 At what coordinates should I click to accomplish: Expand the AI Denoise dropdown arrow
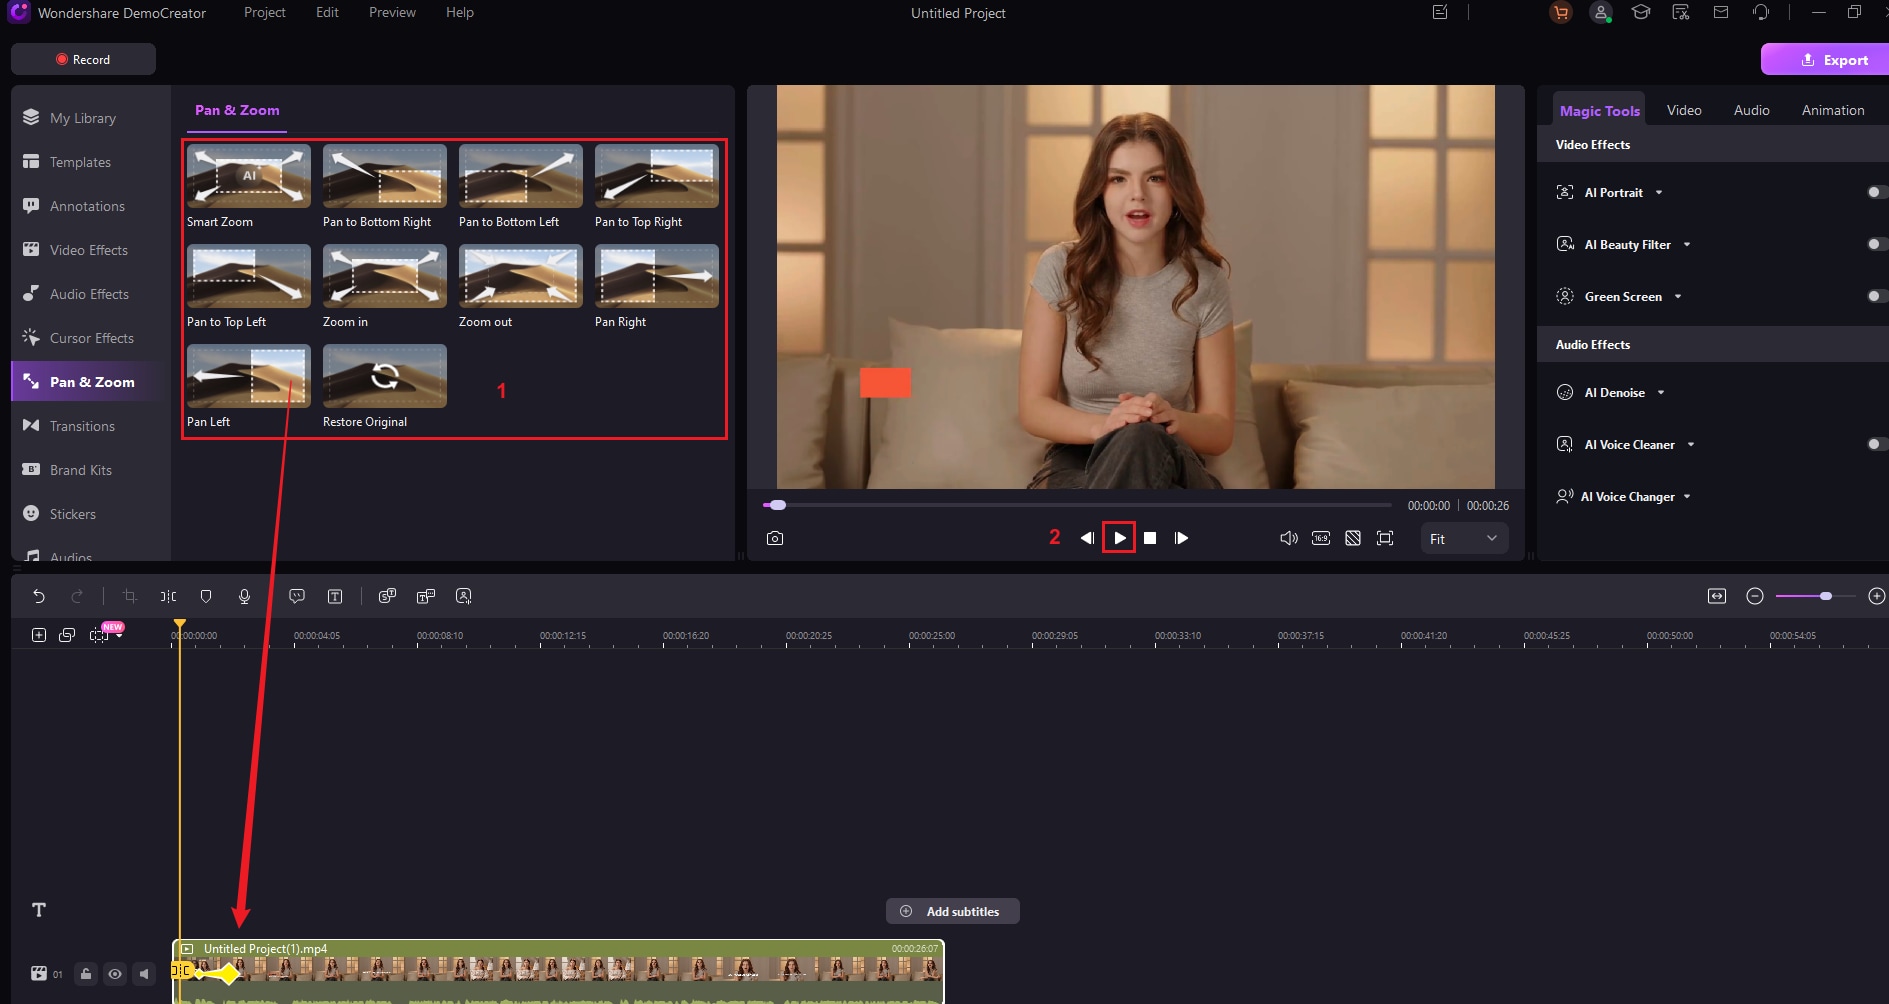pos(1661,393)
